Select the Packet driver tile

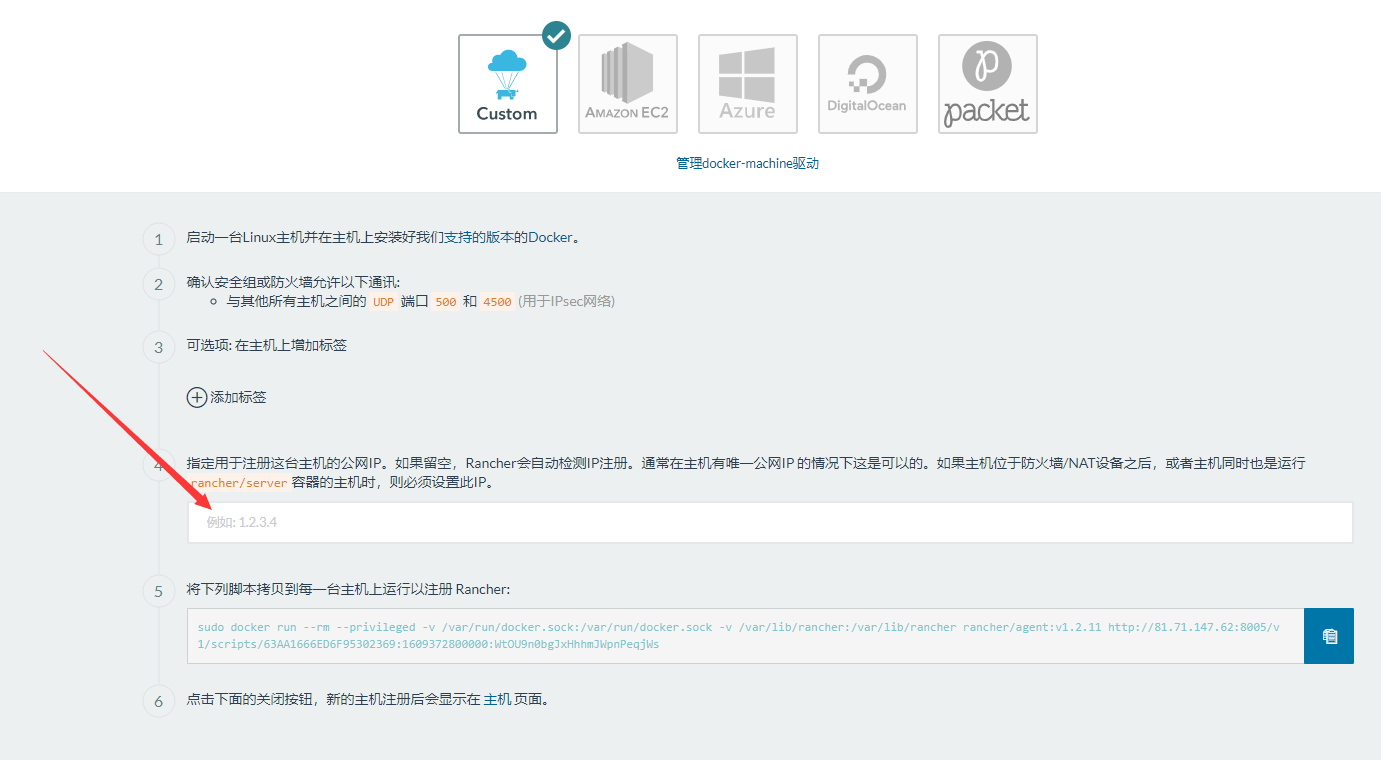click(x=988, y=84)
